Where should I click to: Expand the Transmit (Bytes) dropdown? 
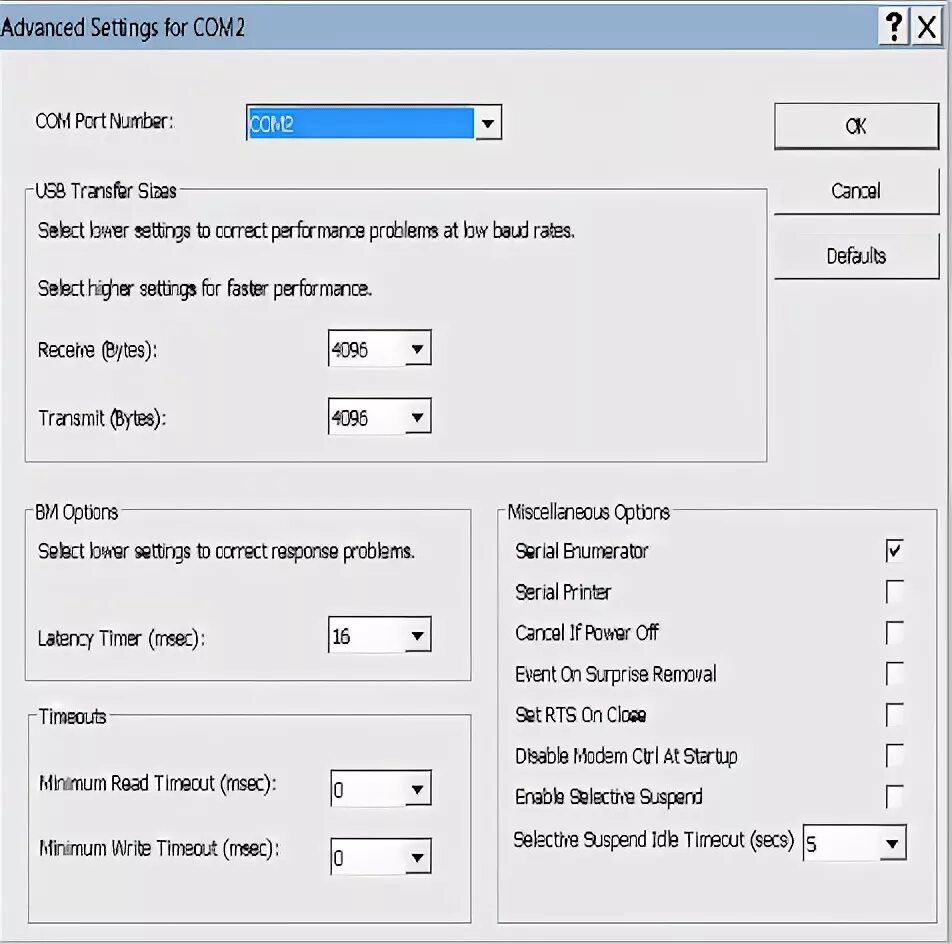[x=417, y=417]
